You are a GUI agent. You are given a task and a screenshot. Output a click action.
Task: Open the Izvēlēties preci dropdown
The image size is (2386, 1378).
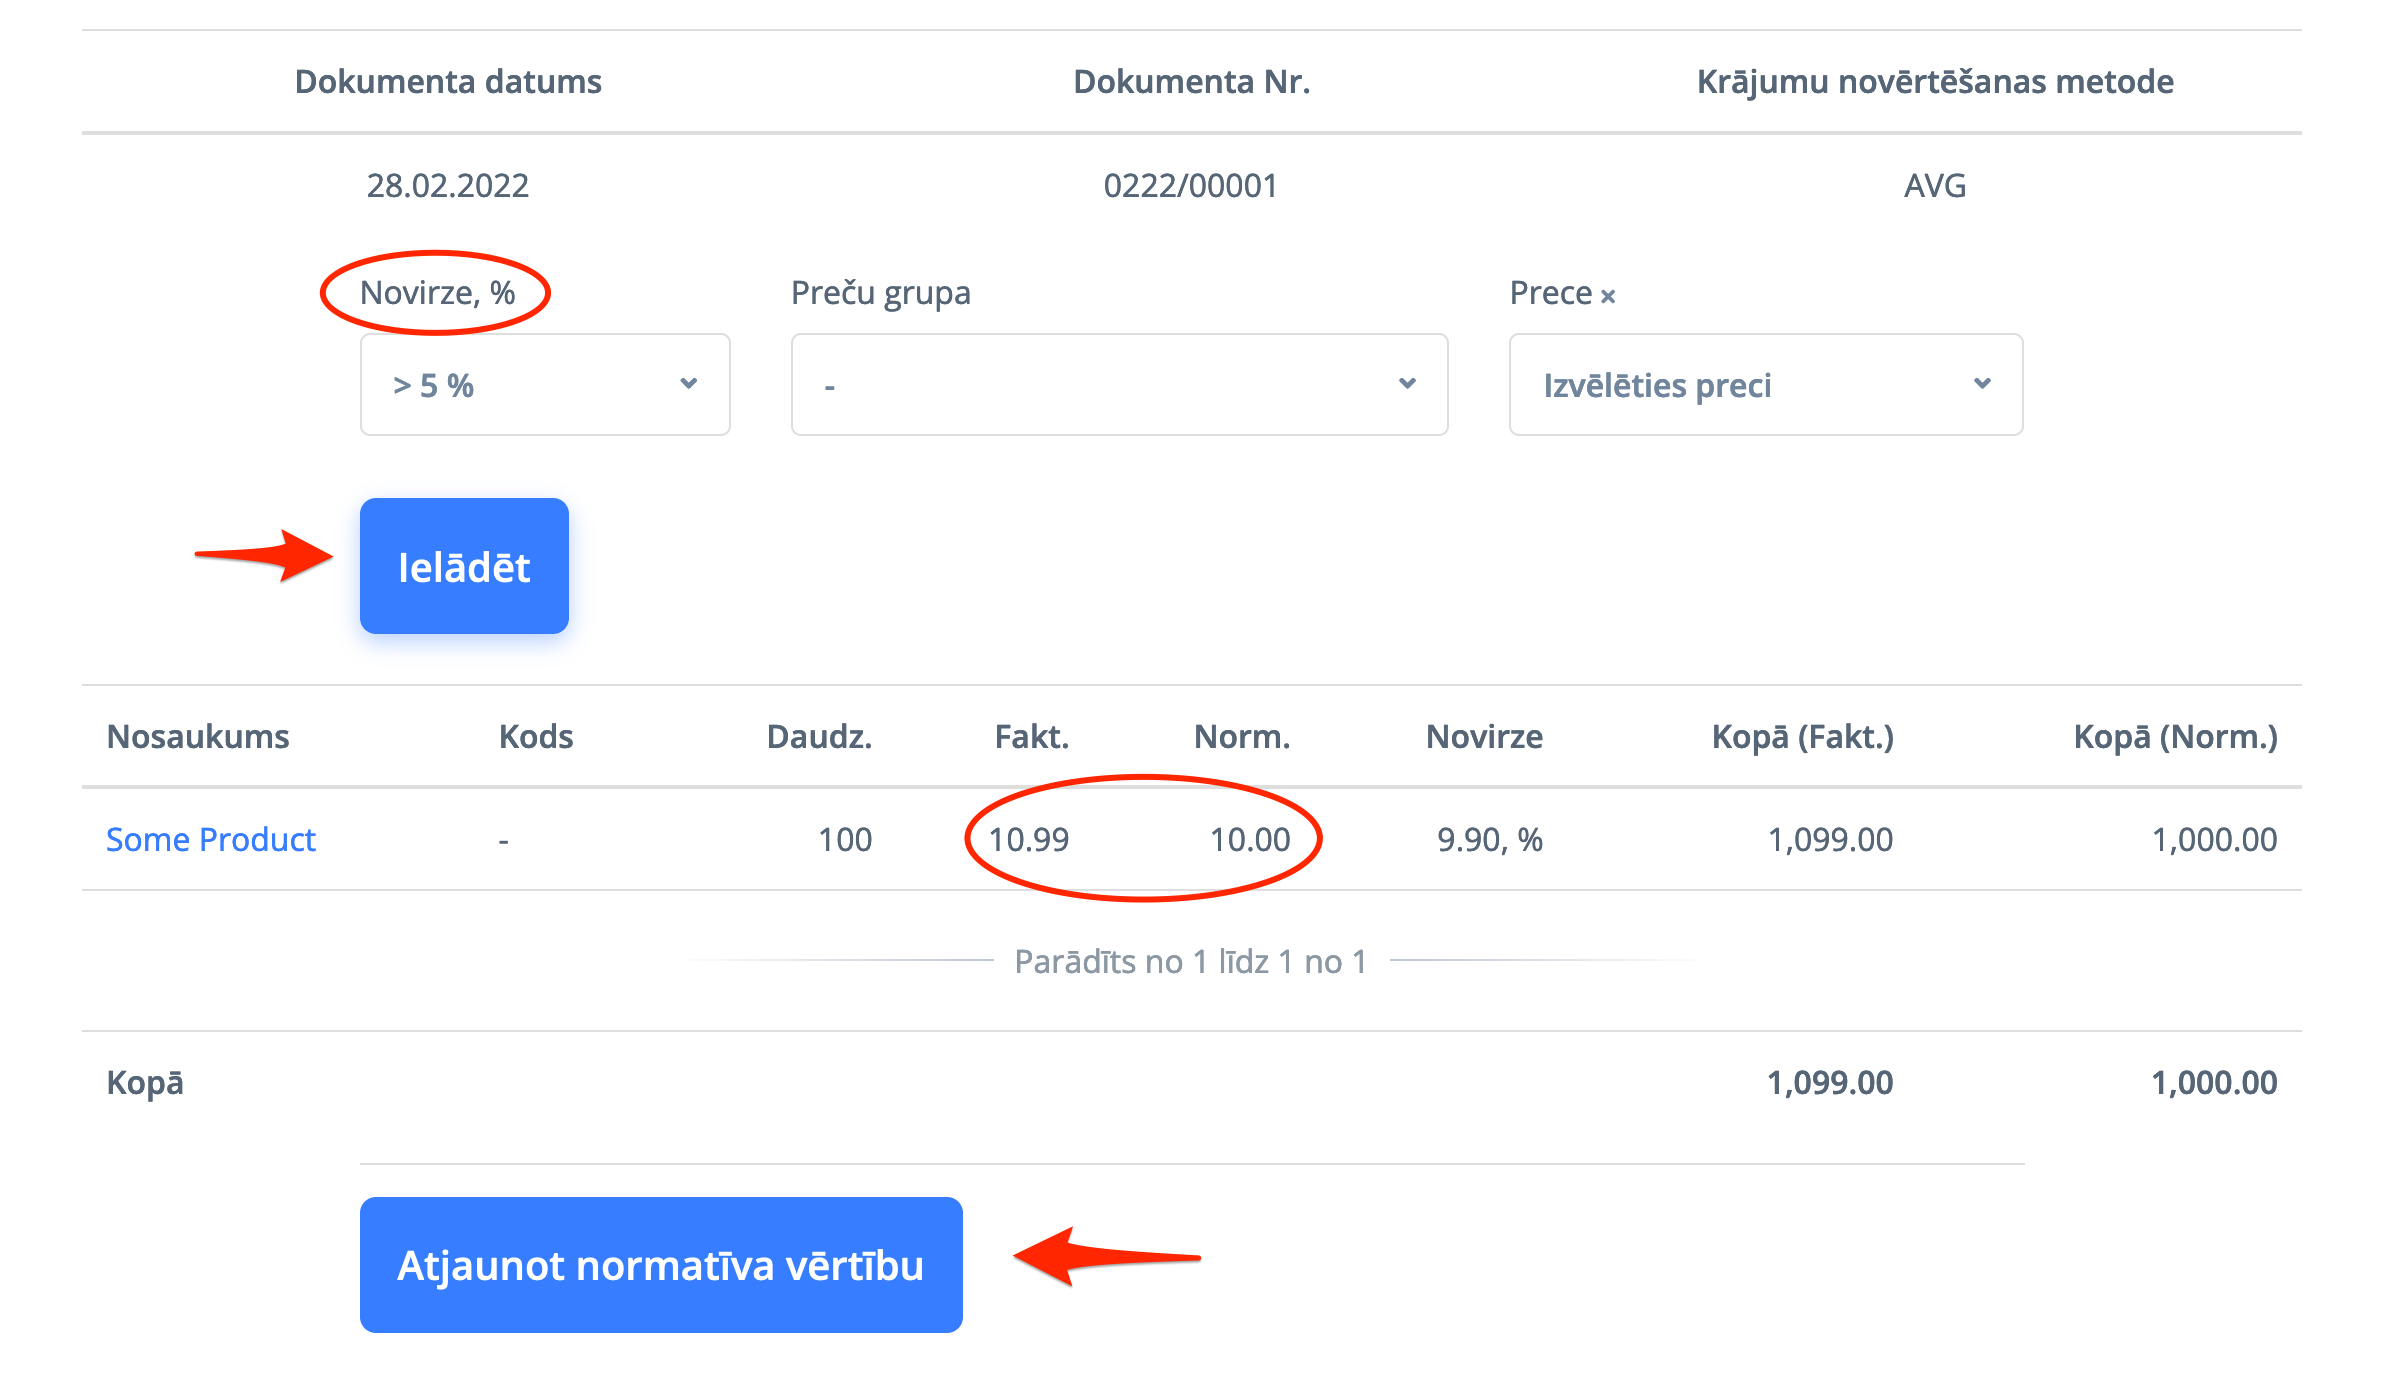pos(1765,385)
